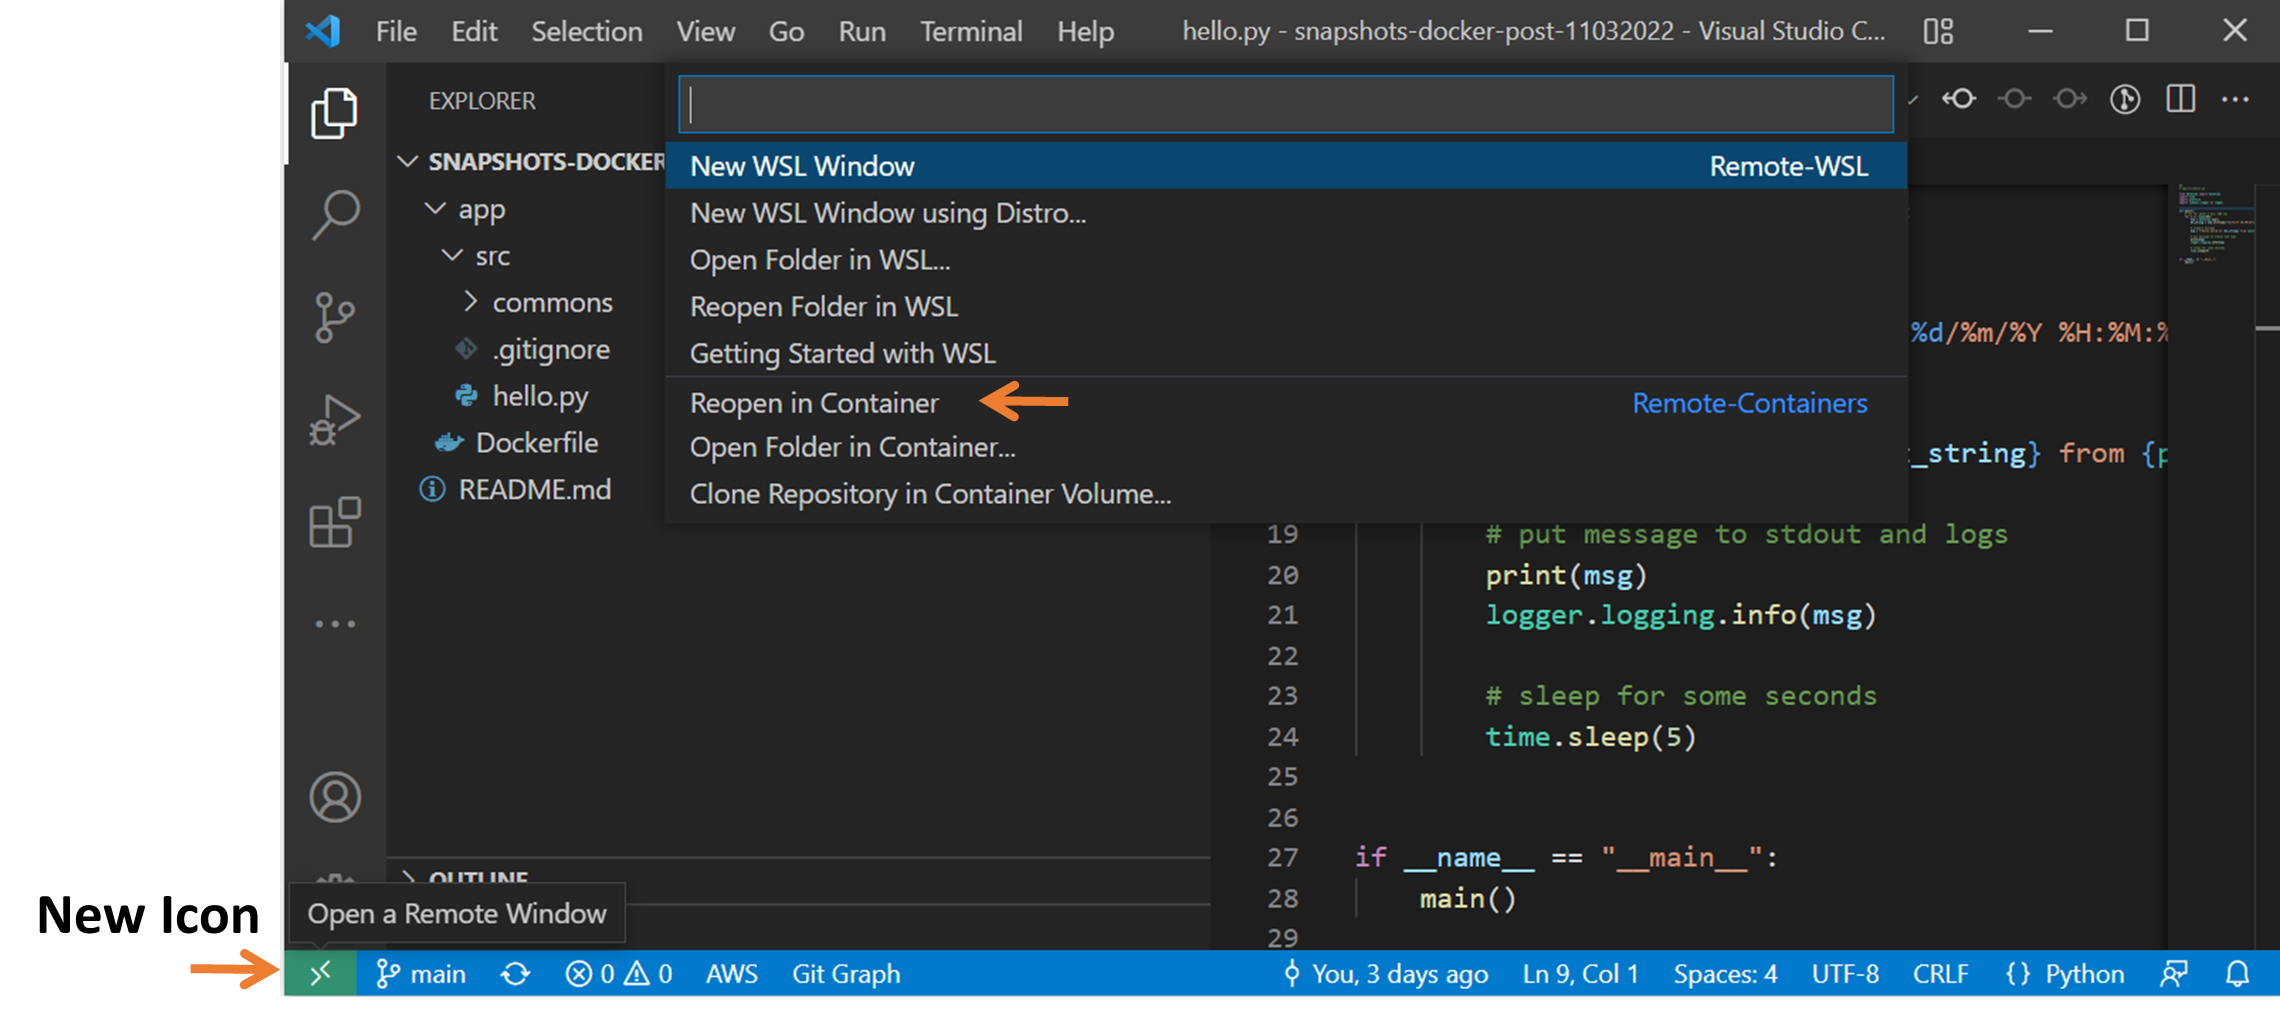Screen dimensions: 2280x1010
Task: Click 'Spaces: 4' indentation setting
Action: (1725, 973)
